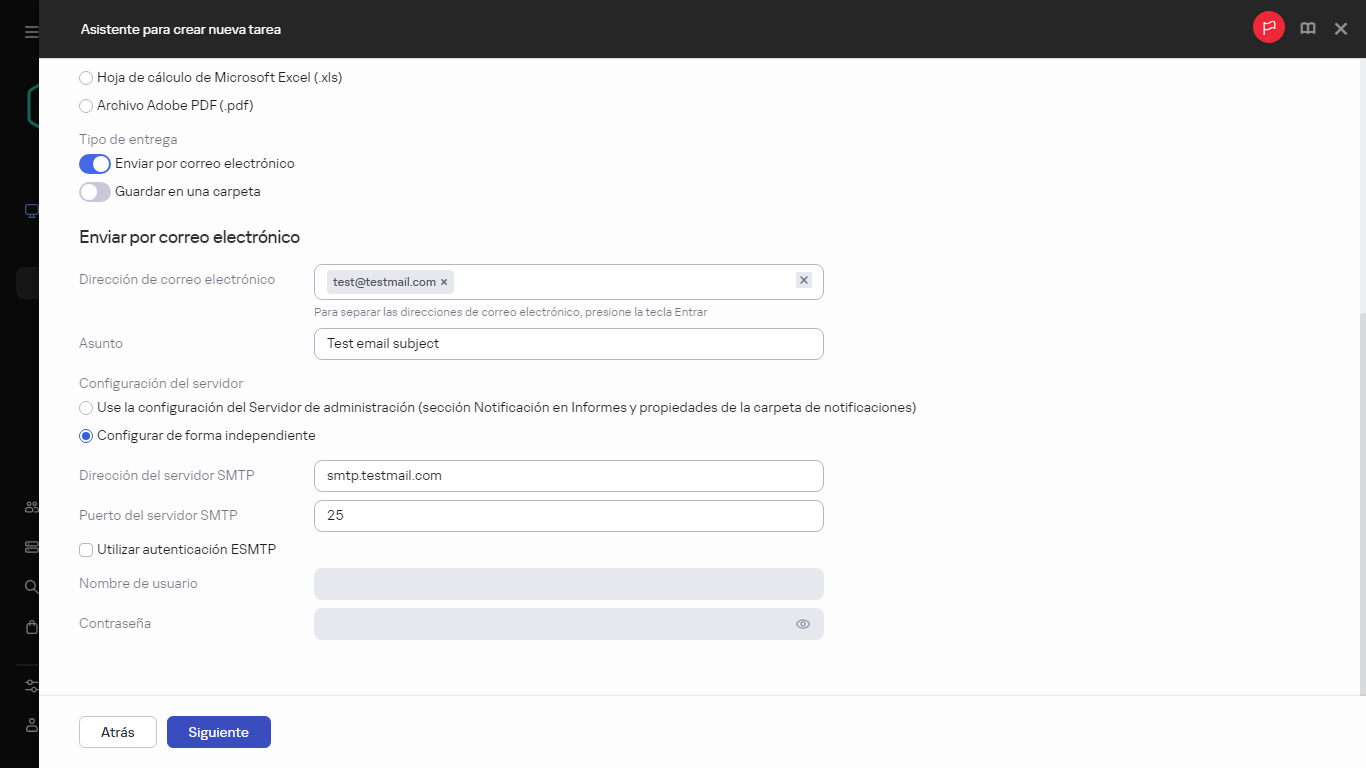
Task: Reveal the password with the eye icon
Action: (803, 623)
